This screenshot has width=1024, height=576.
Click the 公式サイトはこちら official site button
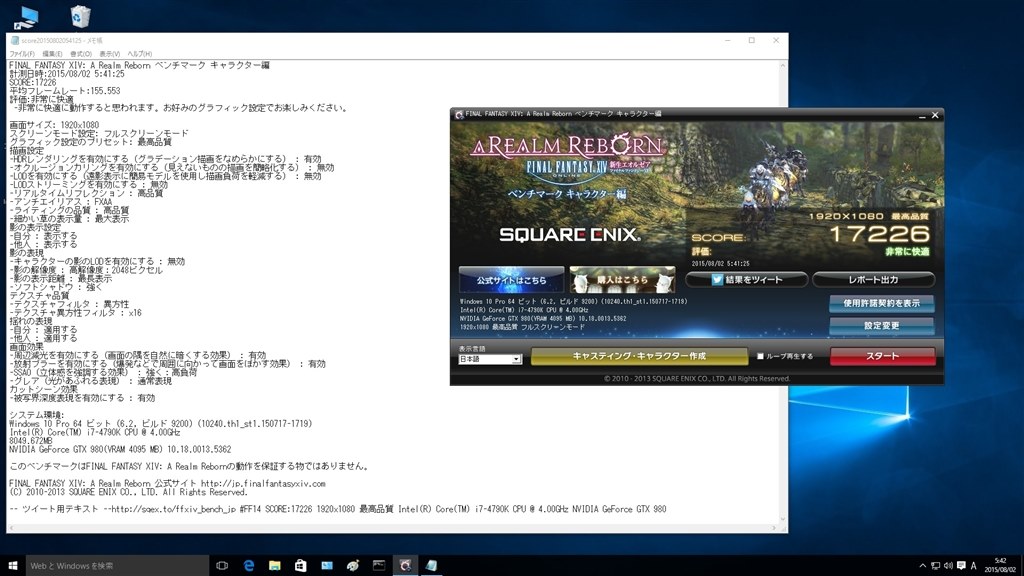click(x=511, y=280)
